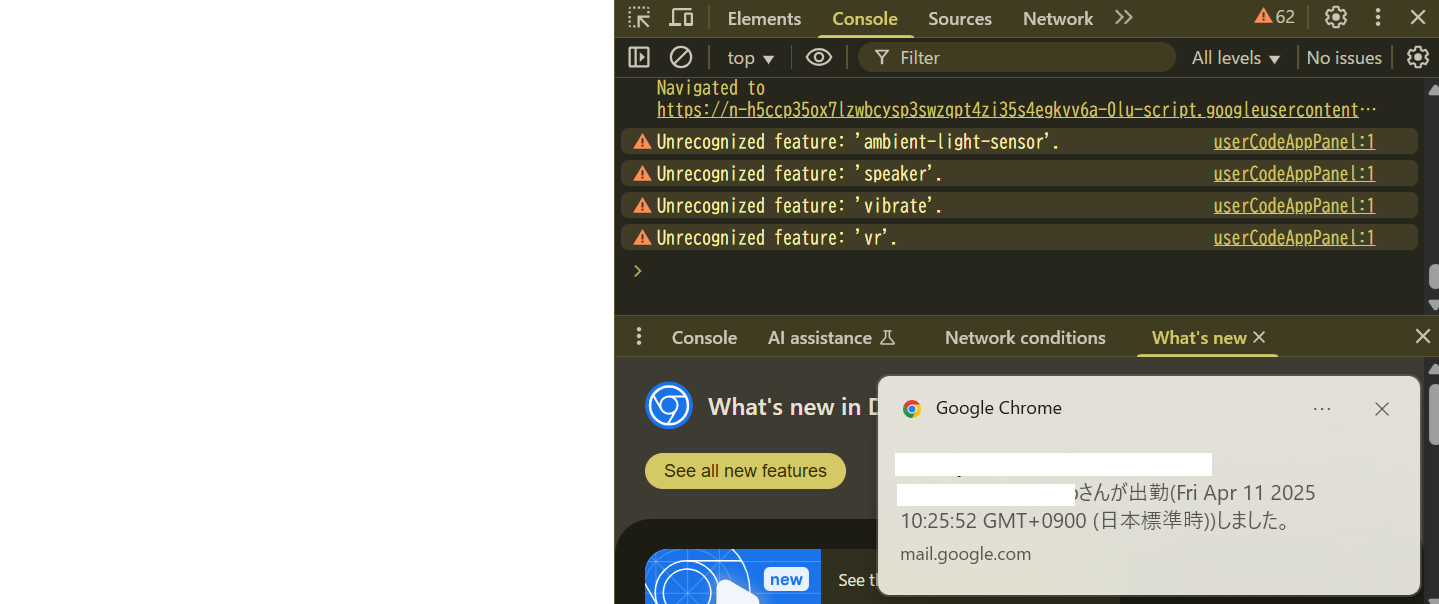Click the console vertical scrollbar thumb
The image size is (1439, 604).
coord(1433,277)
